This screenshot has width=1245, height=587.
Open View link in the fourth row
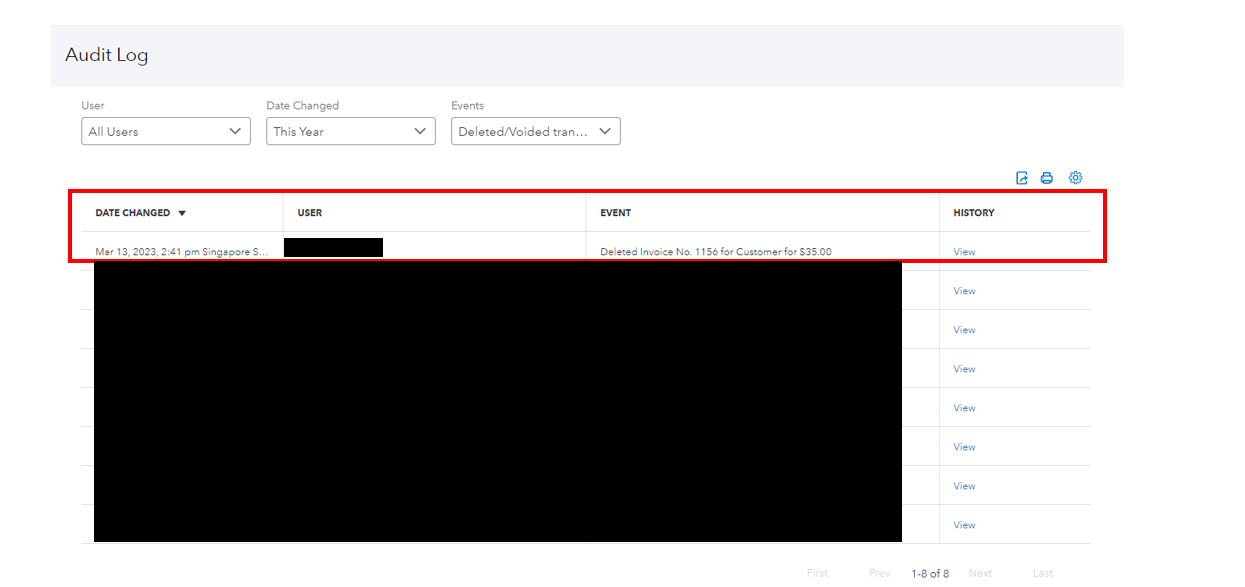pyautogui.click(x=964, y=369)
